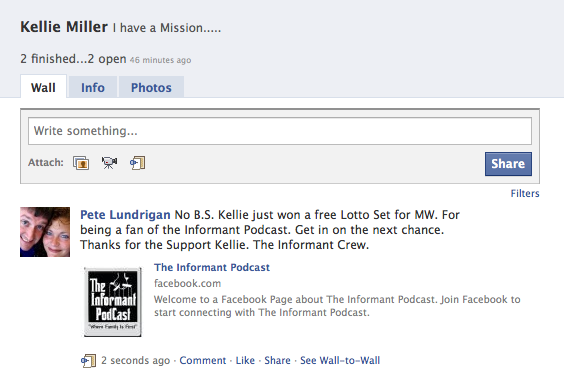Like Pete Lundrigan's wall post
The width and height of the screenshot is (564, 375).
point(245,360)
